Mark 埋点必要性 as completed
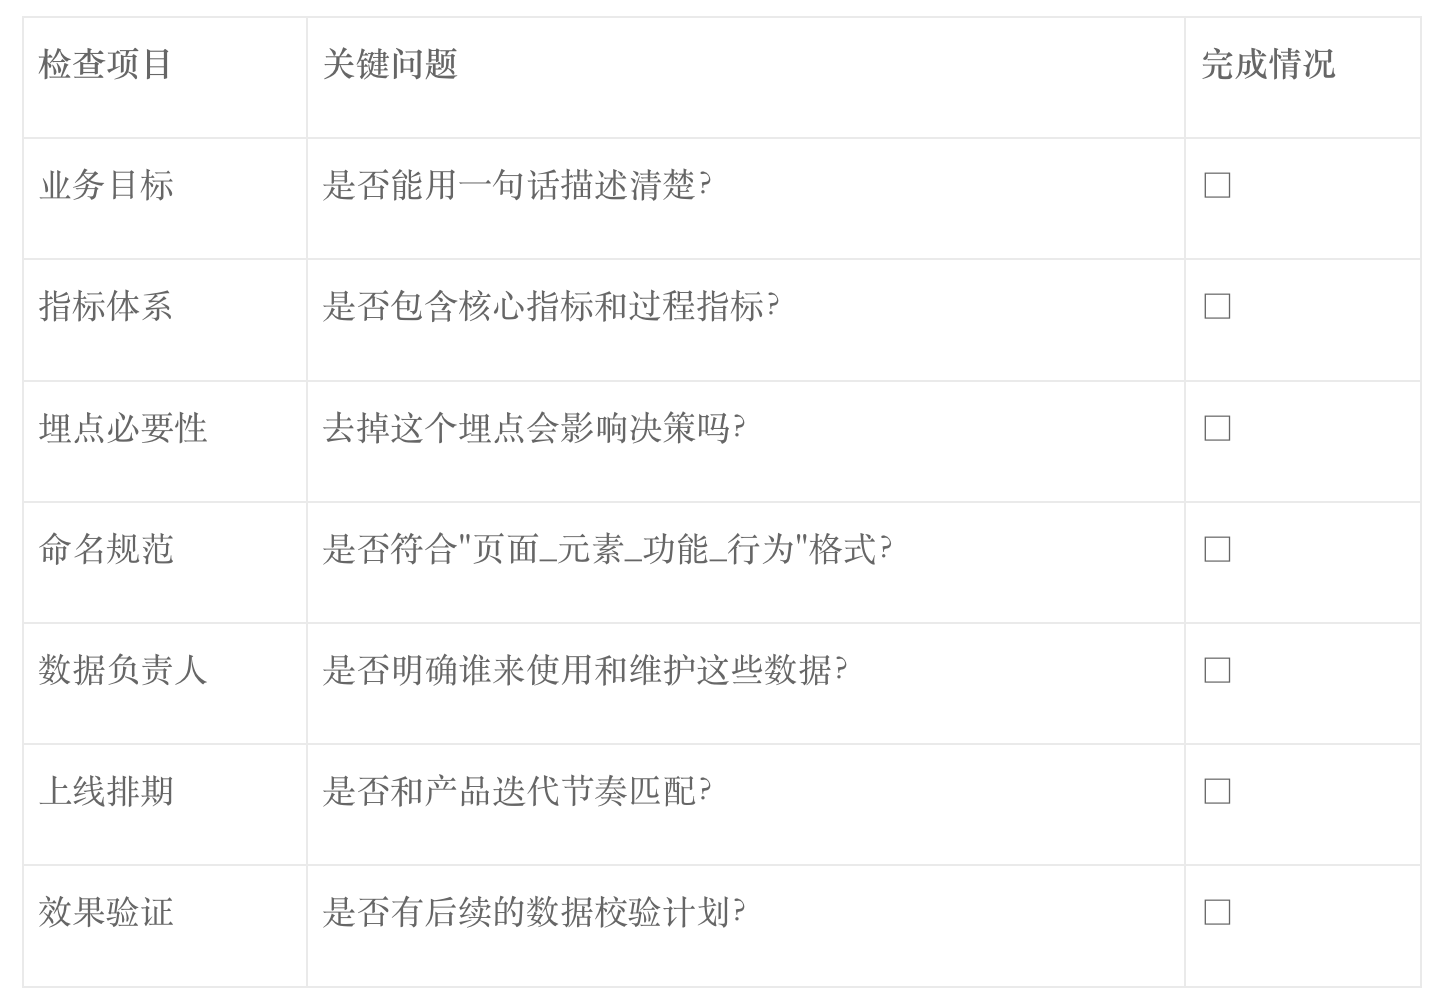1442x1008 pixels. click(x=1217, y=428)
